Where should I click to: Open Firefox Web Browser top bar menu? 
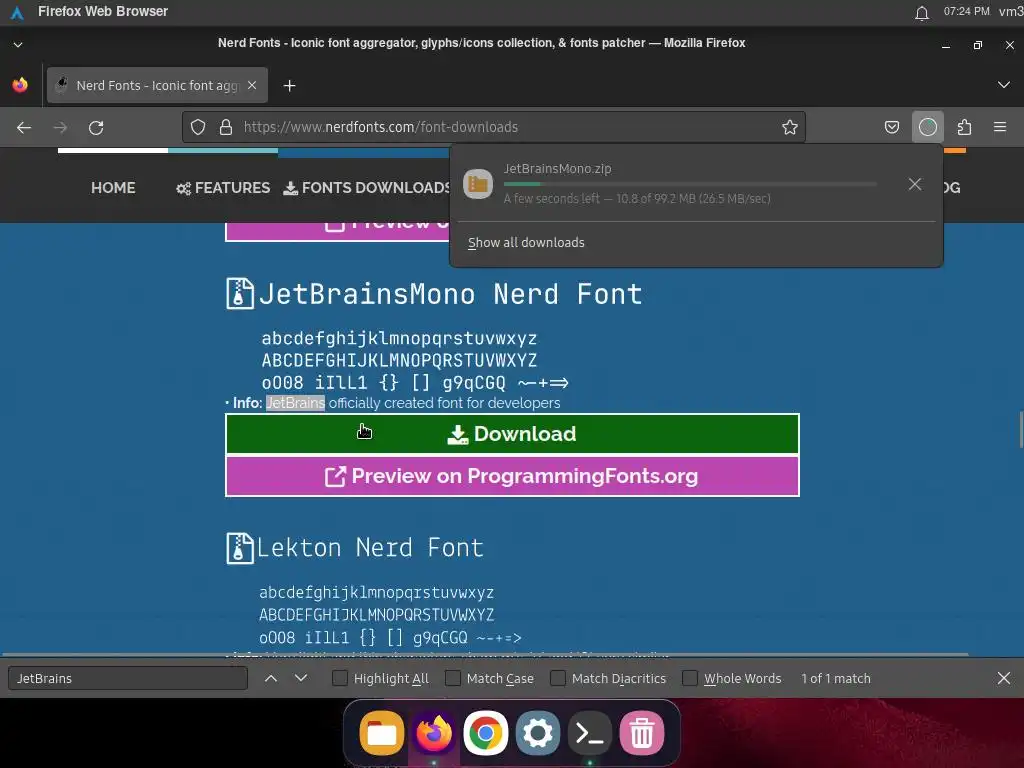(x=103, y=12)
